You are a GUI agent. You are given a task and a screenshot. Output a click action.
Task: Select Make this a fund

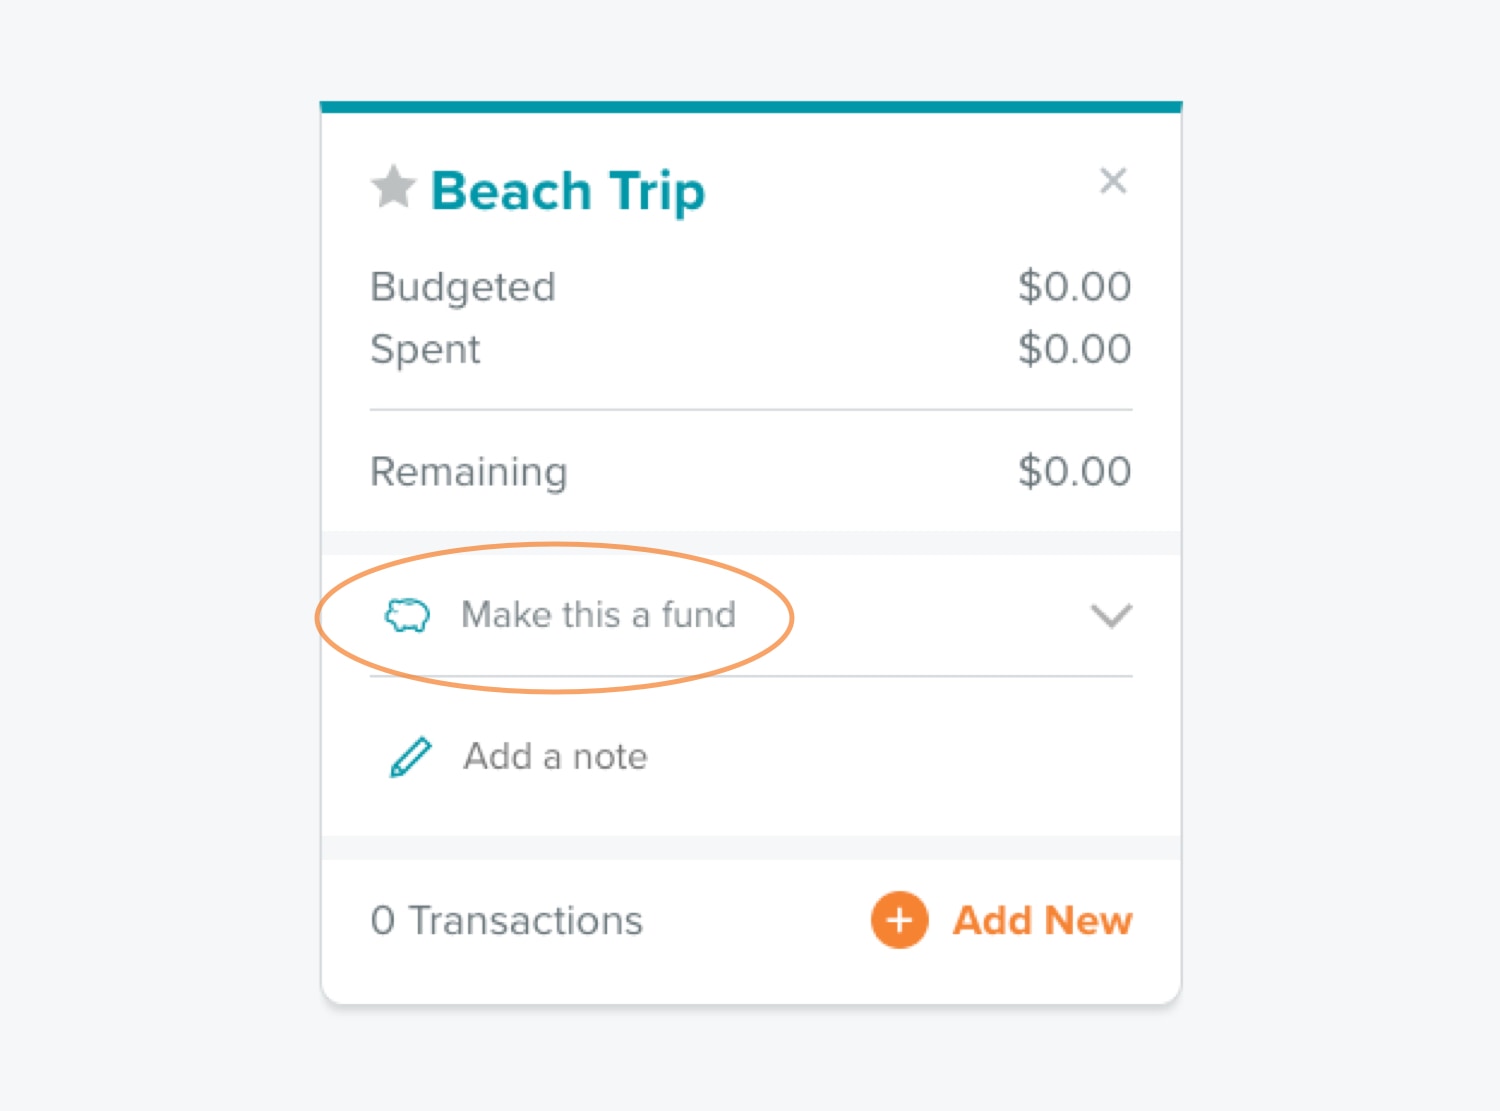598,614
